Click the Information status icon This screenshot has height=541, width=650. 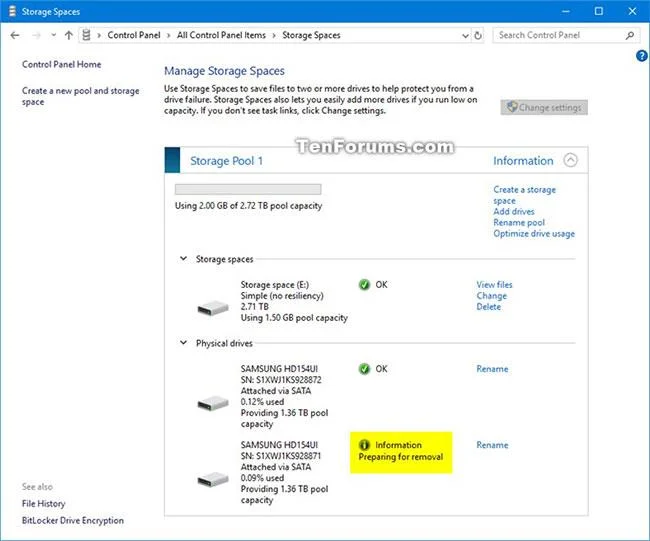[x=364, y=445]
